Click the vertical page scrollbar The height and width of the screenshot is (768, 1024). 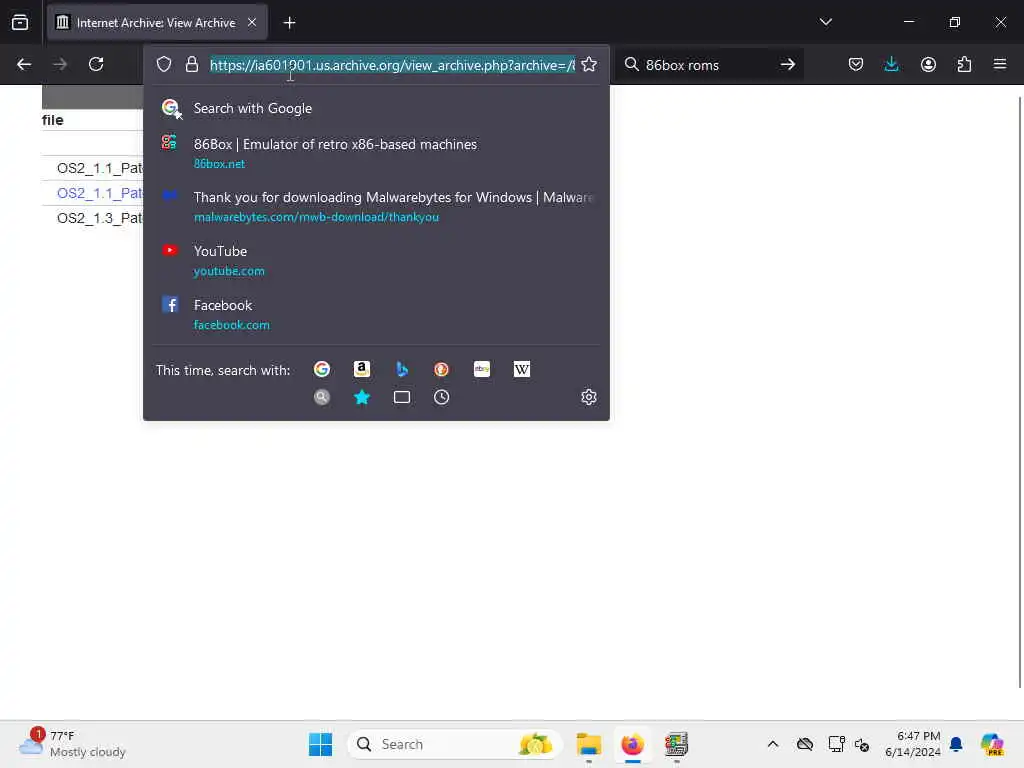(1019, 392)
